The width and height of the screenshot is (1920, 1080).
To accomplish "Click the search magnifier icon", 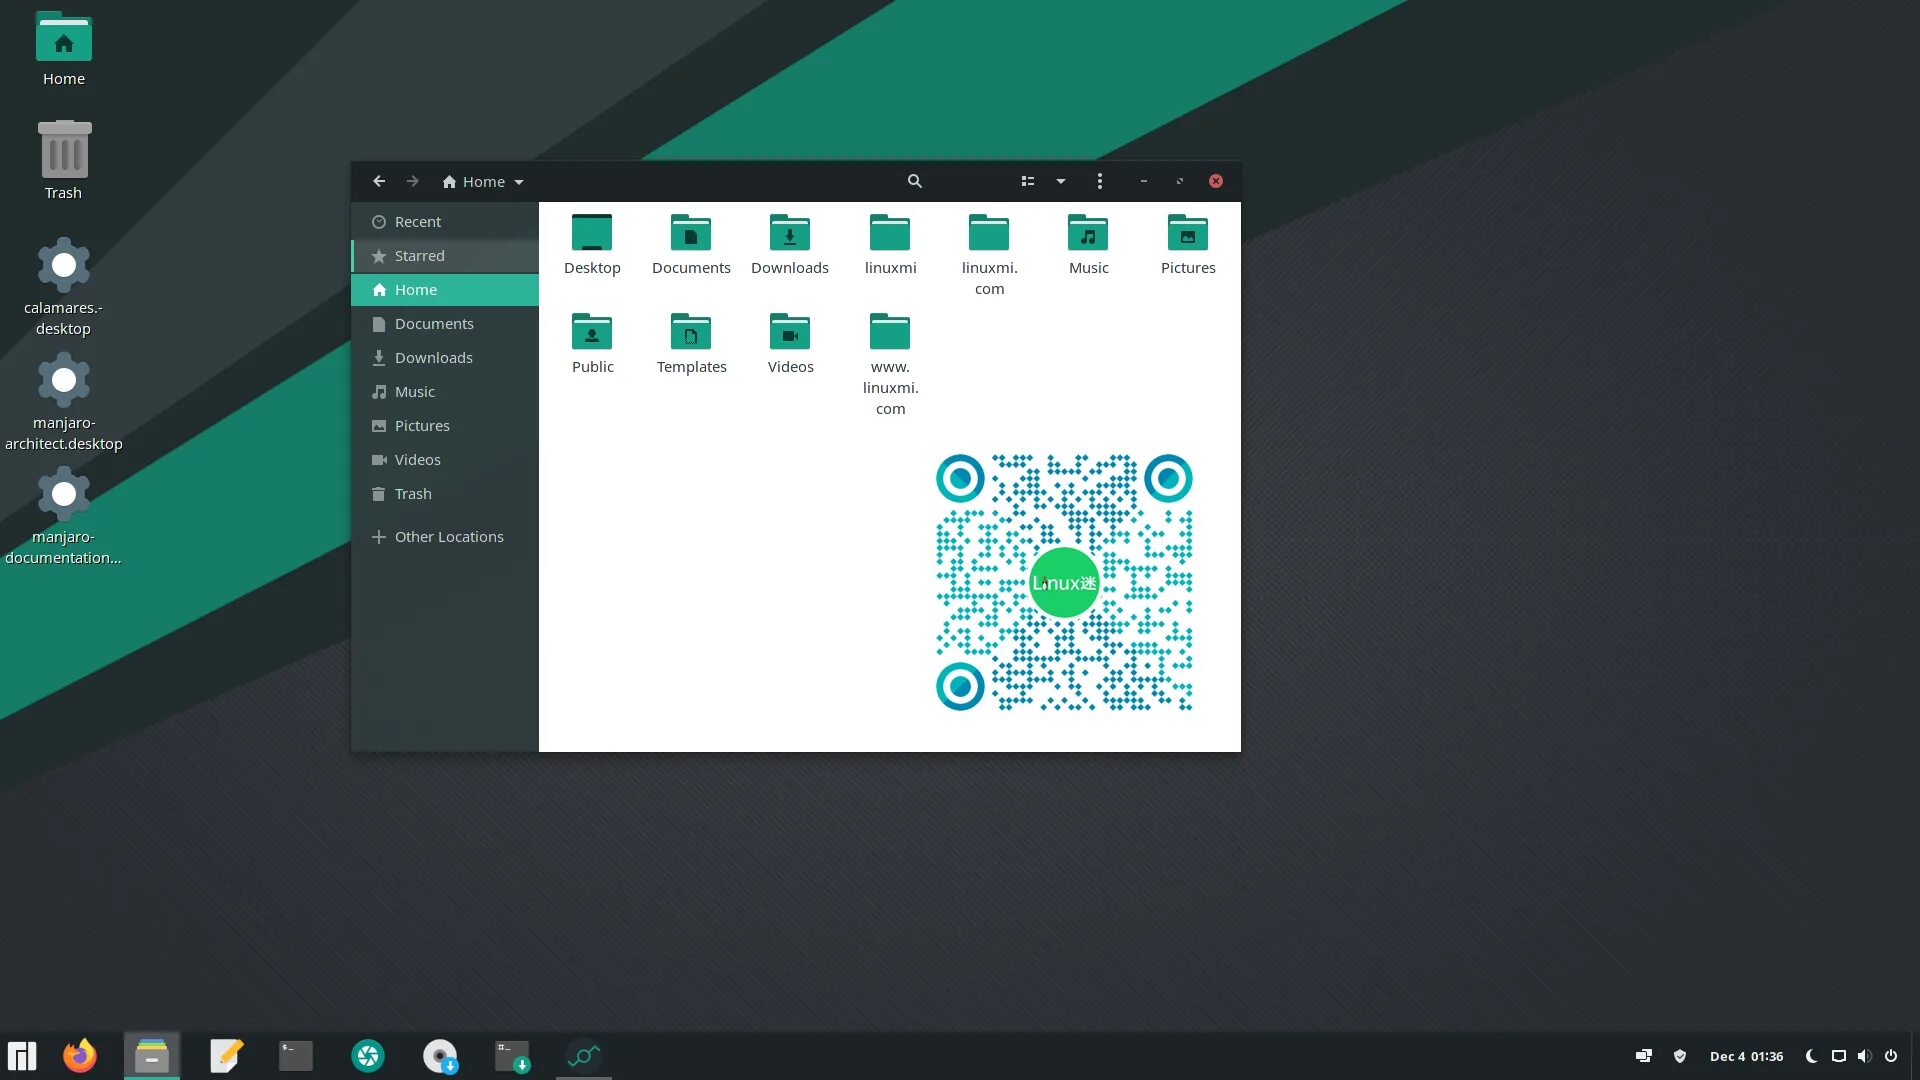I will 914,181.
